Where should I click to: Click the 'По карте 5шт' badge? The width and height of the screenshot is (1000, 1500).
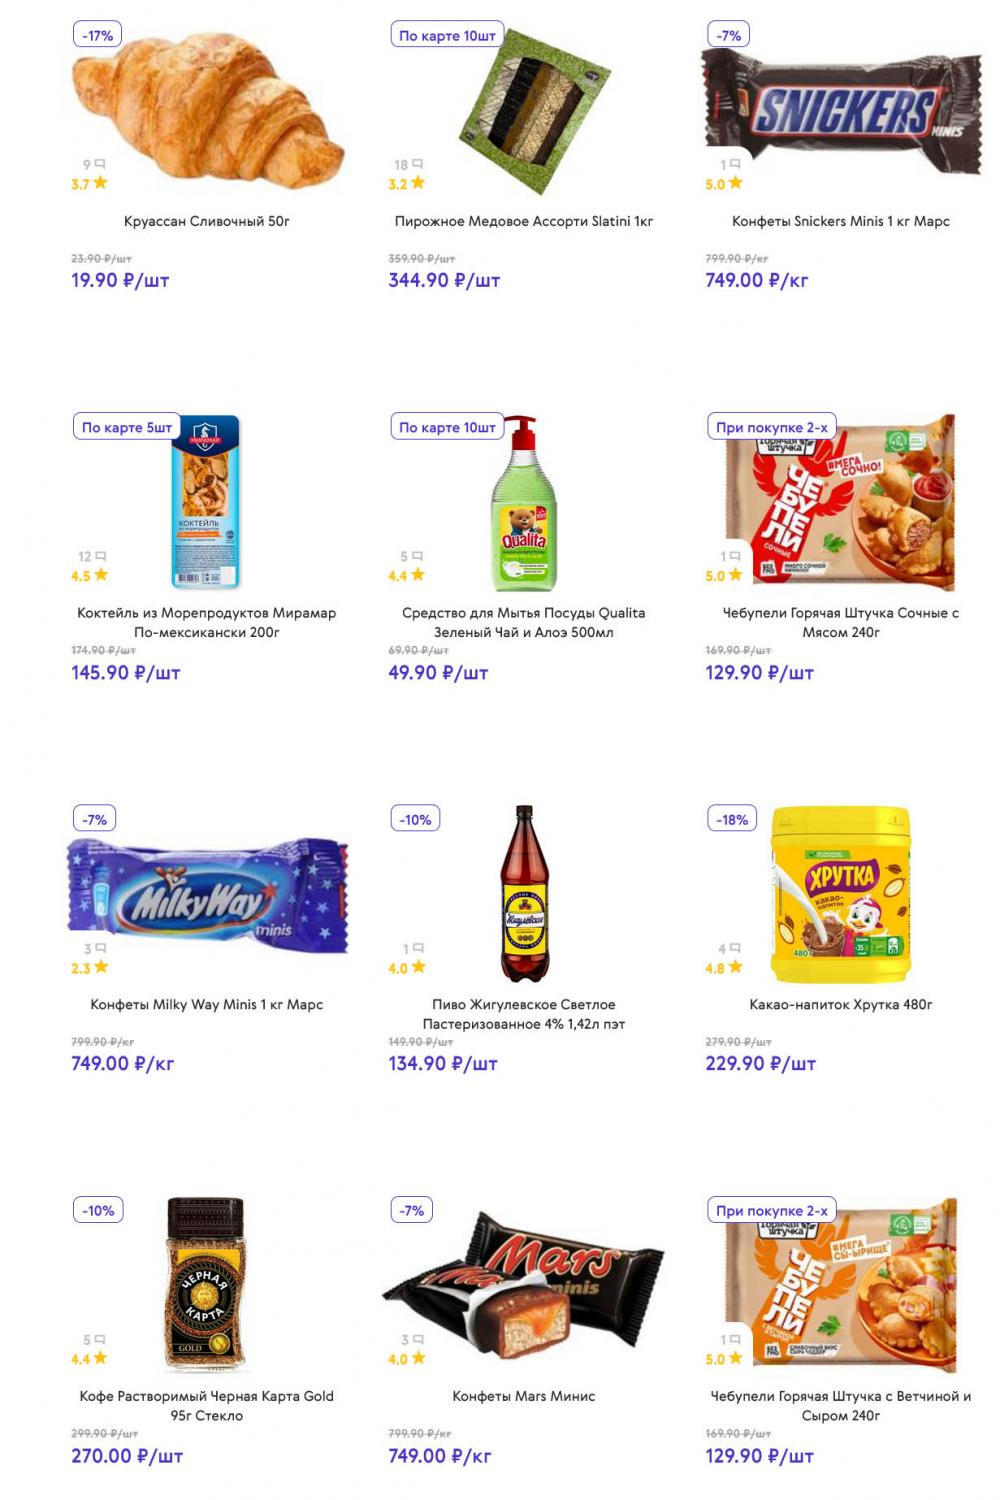pos(126,427)
